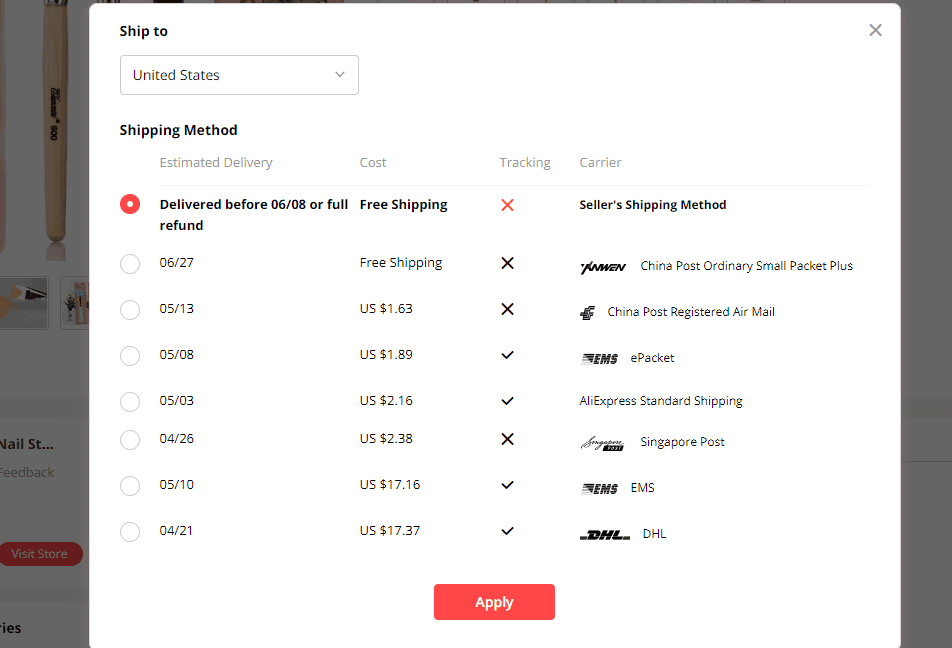The height and width of the screenshot is (648, 952).
Task: Click the '05/03' delivery date
Action: click(177, 401)
